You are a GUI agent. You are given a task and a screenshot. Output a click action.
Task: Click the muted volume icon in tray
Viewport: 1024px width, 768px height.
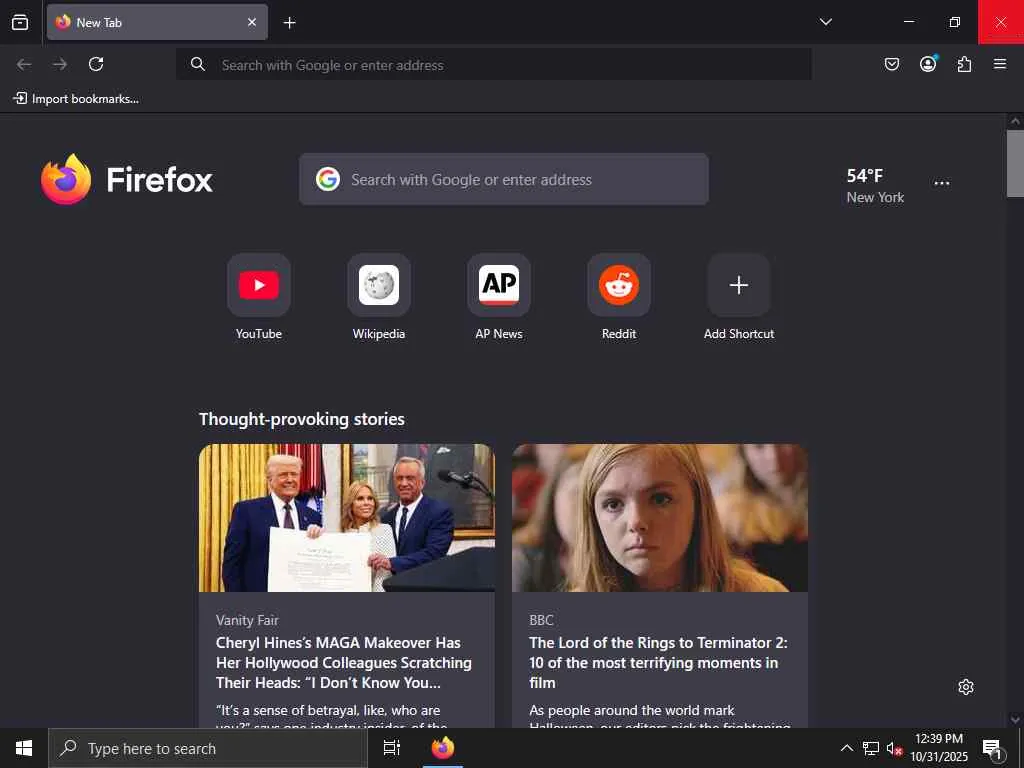[x=894, y=748]
